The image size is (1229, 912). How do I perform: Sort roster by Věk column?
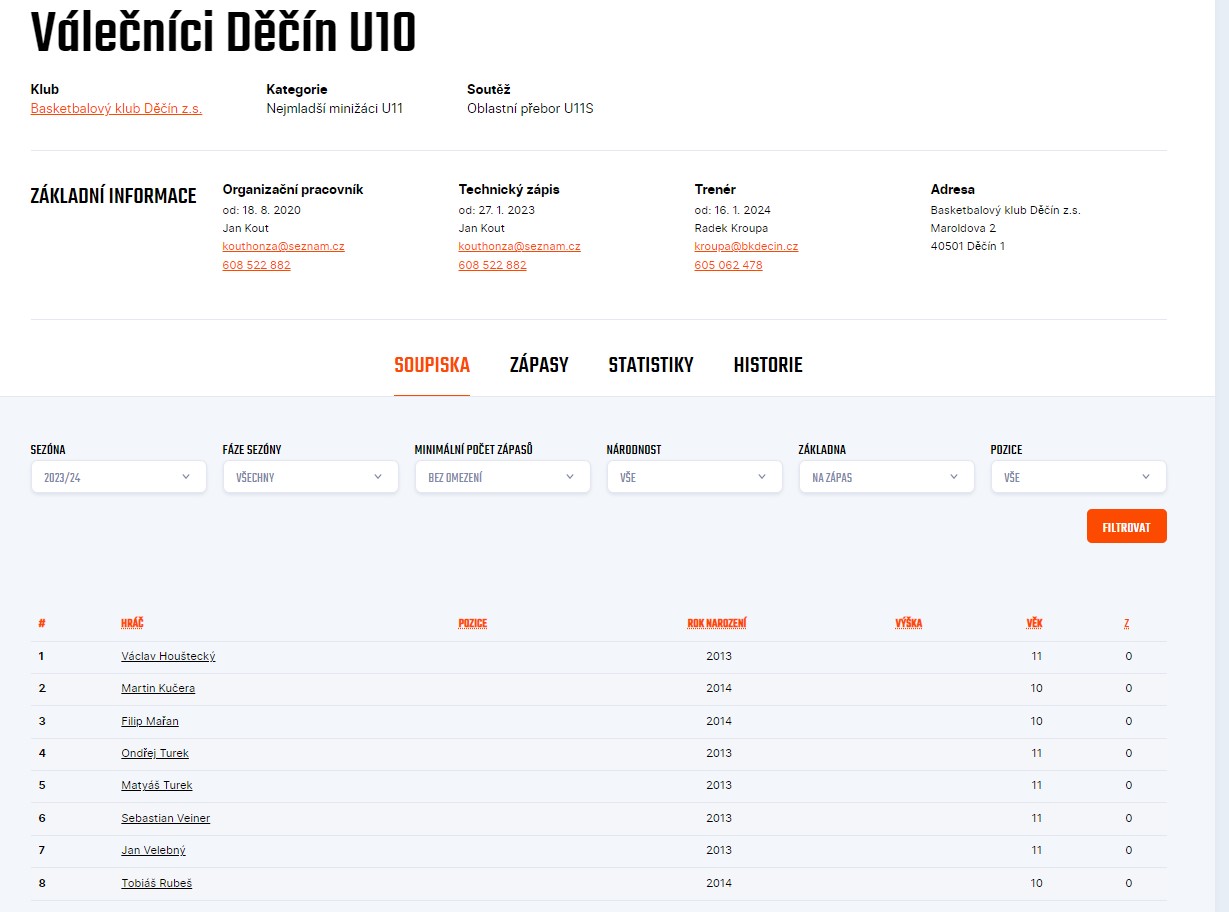point(1034,623)
